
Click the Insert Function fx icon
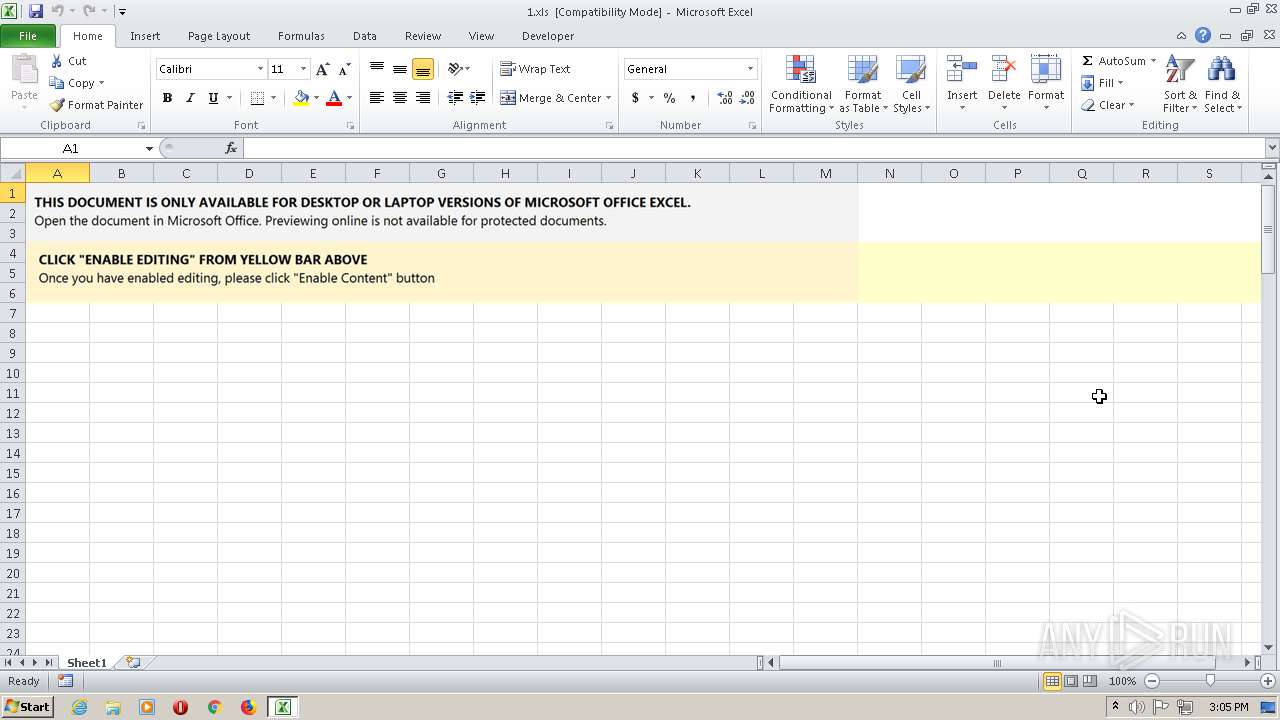click(x=231, y=148)
